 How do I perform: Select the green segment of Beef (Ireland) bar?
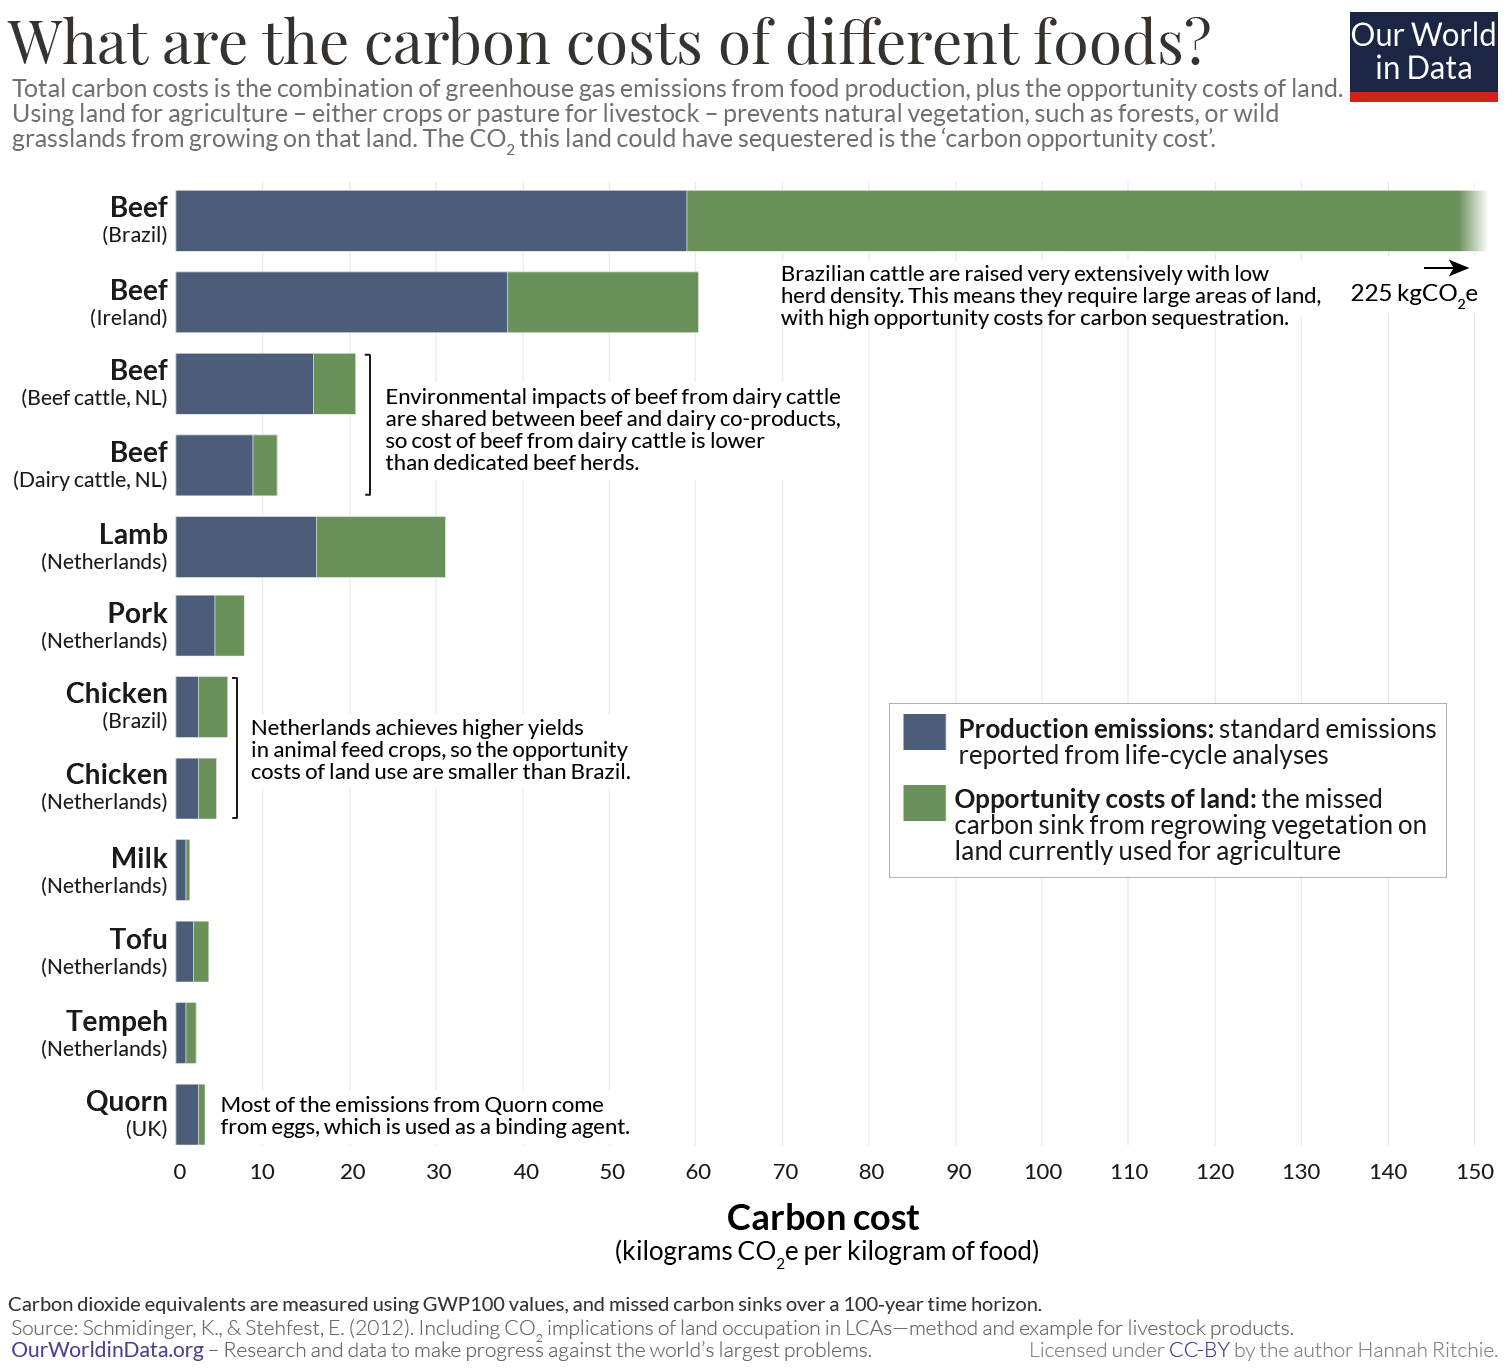602,302
